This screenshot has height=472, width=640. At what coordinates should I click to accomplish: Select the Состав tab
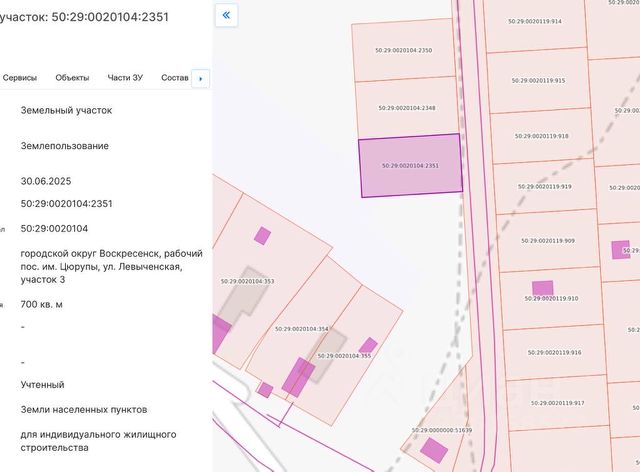click(175, 78)
